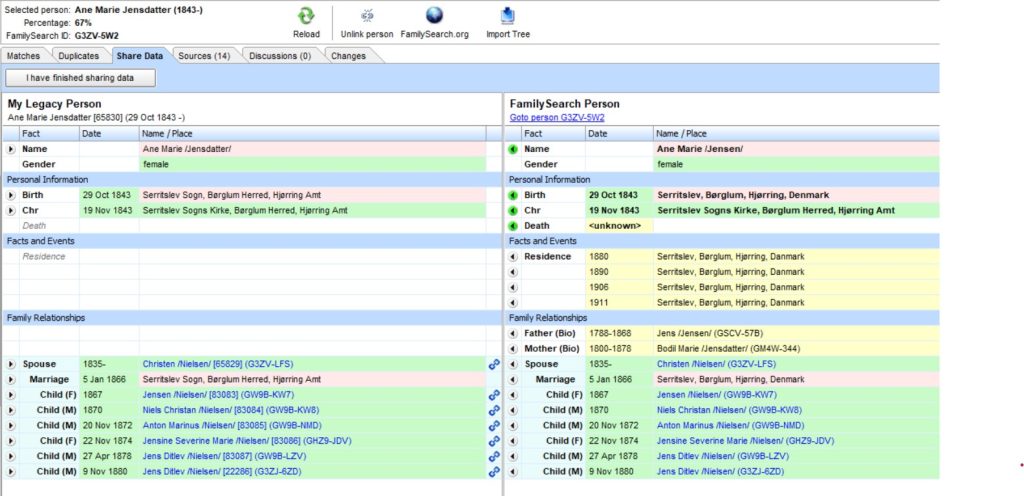Click arrow beside Legacy Child 22 Nov 1874
Viewport: 1024px width, 496px height.
tap(10, 441)
